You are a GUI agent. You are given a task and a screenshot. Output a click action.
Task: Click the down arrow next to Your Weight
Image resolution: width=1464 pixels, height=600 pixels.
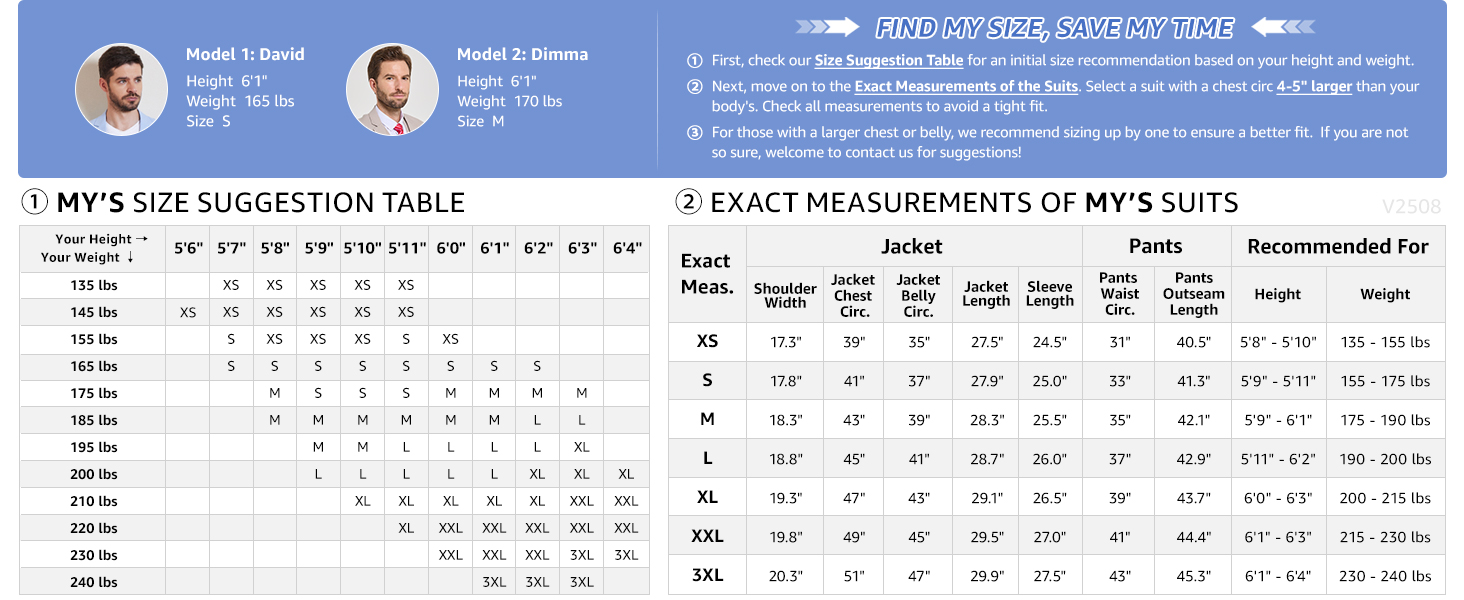coord(130,258)
